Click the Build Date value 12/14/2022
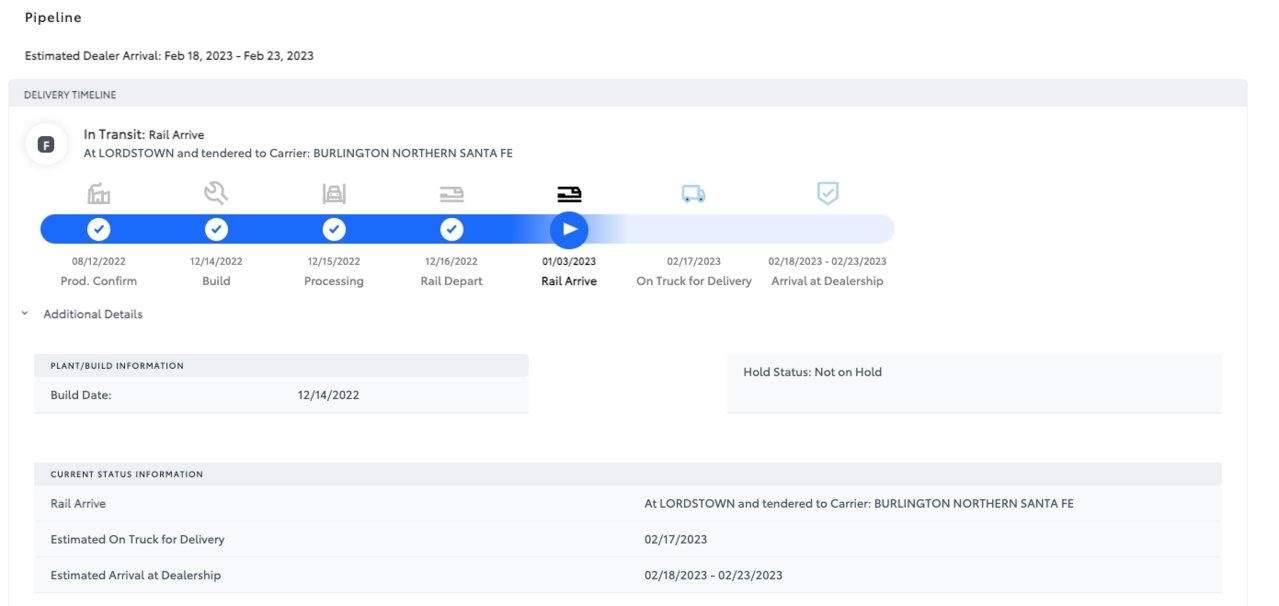1279x606 pixels. pos(328,395)
